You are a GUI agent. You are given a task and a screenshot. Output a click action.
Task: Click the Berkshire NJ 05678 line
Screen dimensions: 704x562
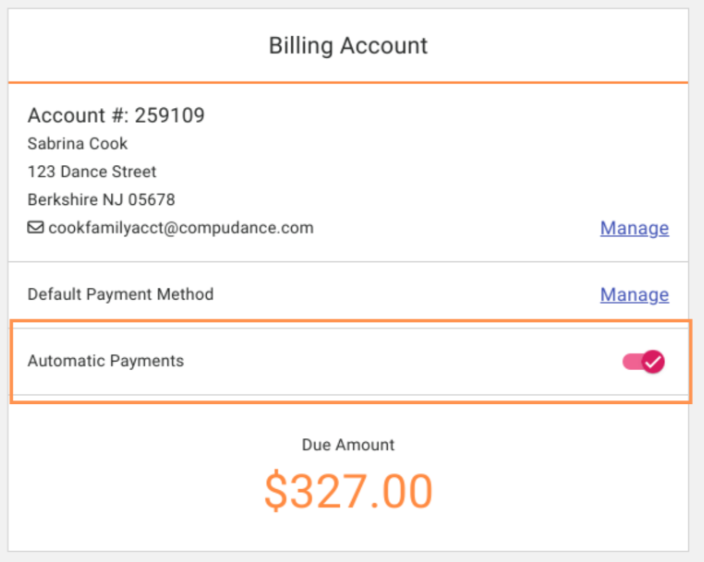tap(101, 200)
